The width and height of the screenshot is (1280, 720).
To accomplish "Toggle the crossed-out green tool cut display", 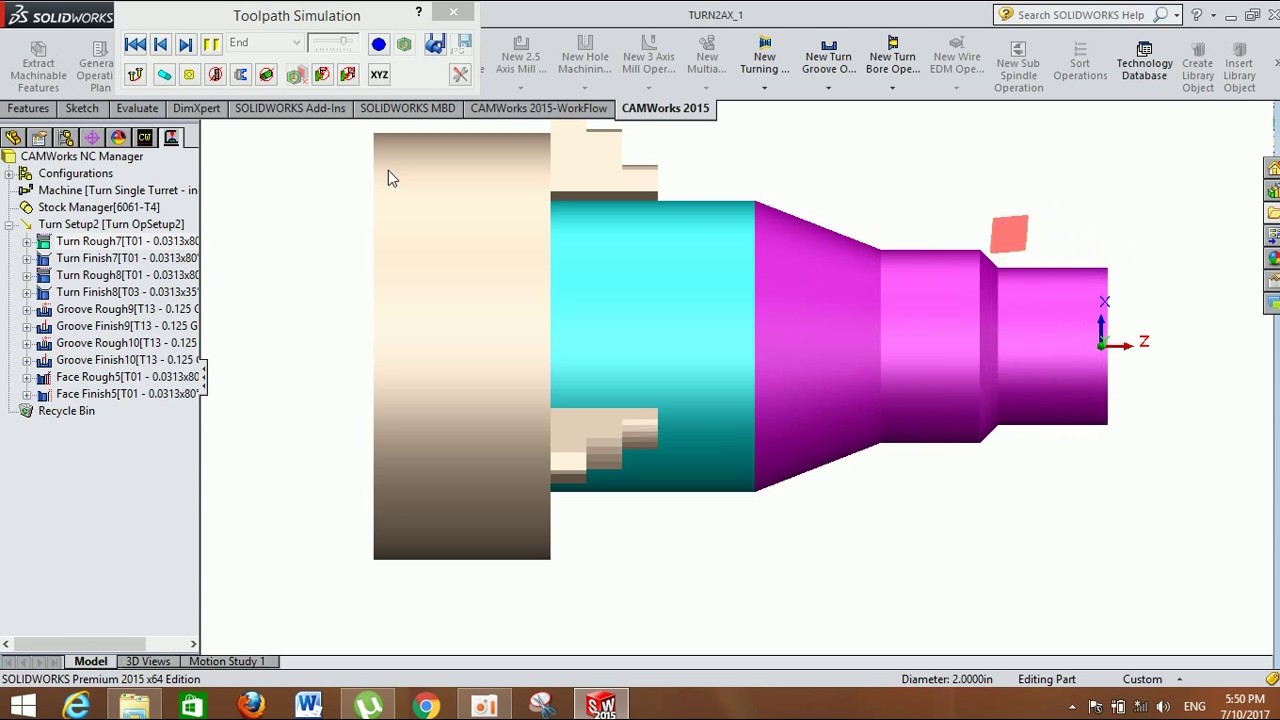I will (x=266, y=75).
